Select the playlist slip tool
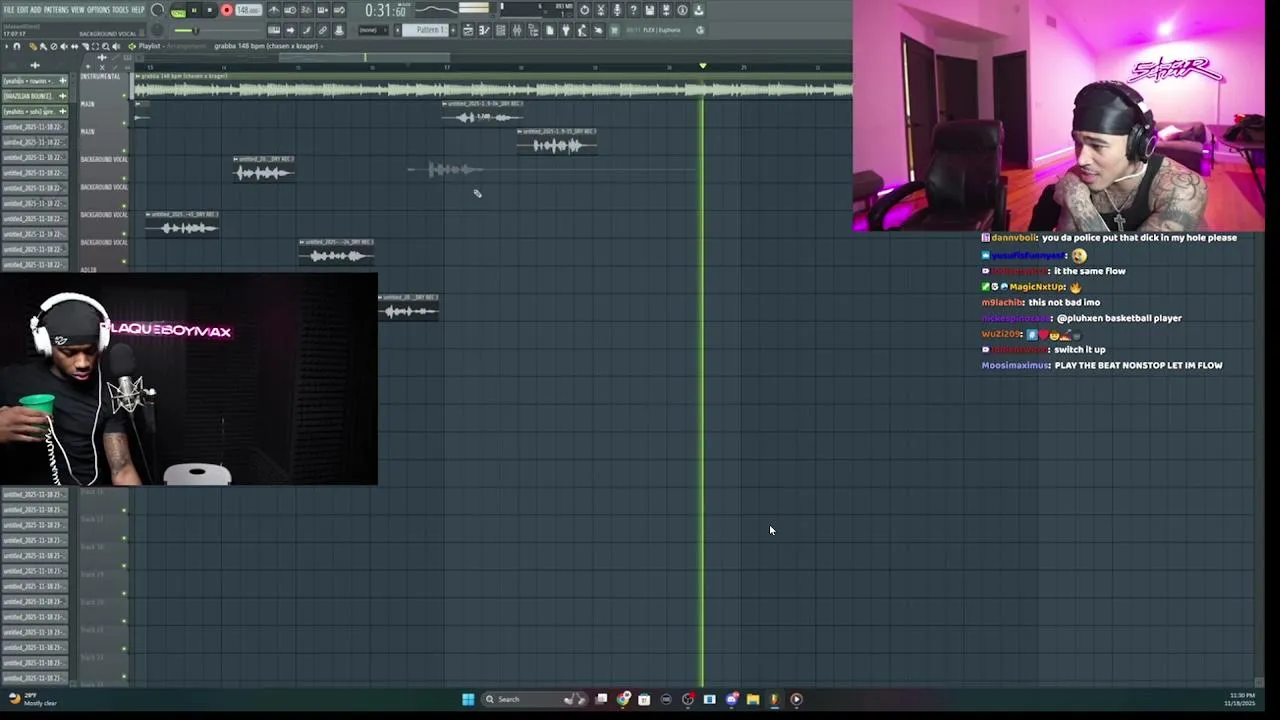This screenshot has height=720, width=1280. coord(75,46)
